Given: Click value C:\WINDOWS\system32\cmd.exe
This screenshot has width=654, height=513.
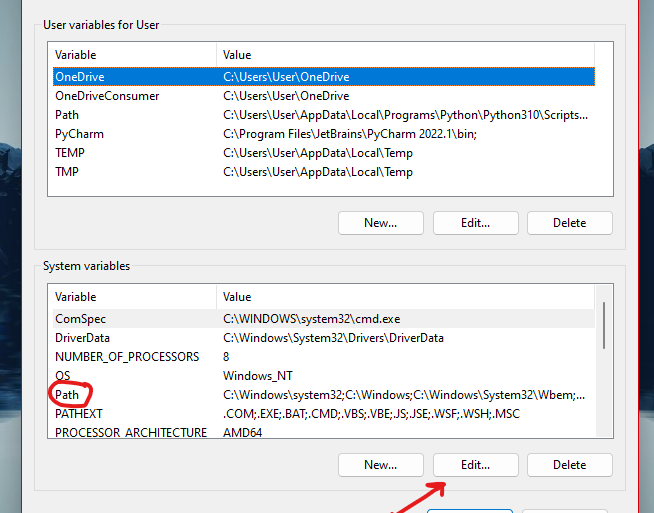Looking at the screenshot, I should click(x=312, y=319).
